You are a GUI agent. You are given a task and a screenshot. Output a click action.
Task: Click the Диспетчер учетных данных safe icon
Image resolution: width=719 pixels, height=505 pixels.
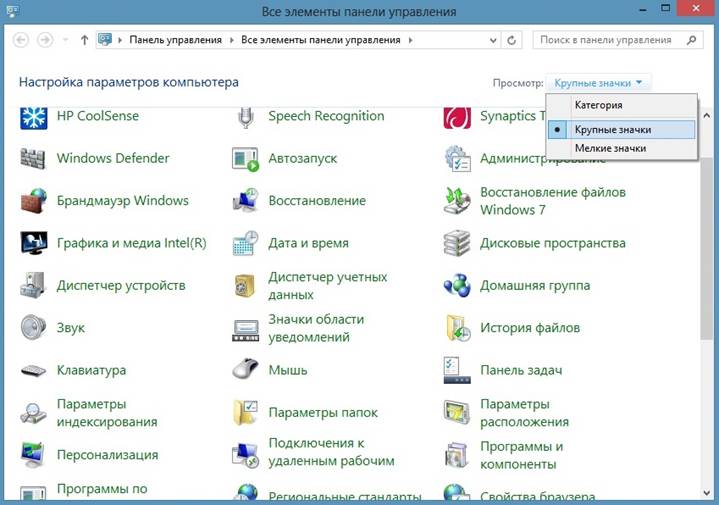244,286
